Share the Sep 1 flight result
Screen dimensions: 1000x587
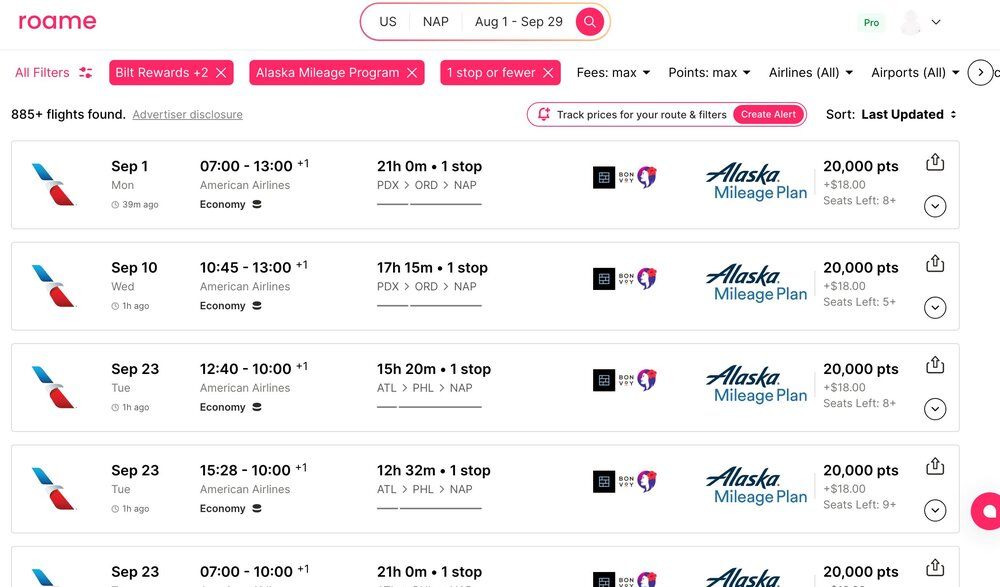tap(935, 162)
